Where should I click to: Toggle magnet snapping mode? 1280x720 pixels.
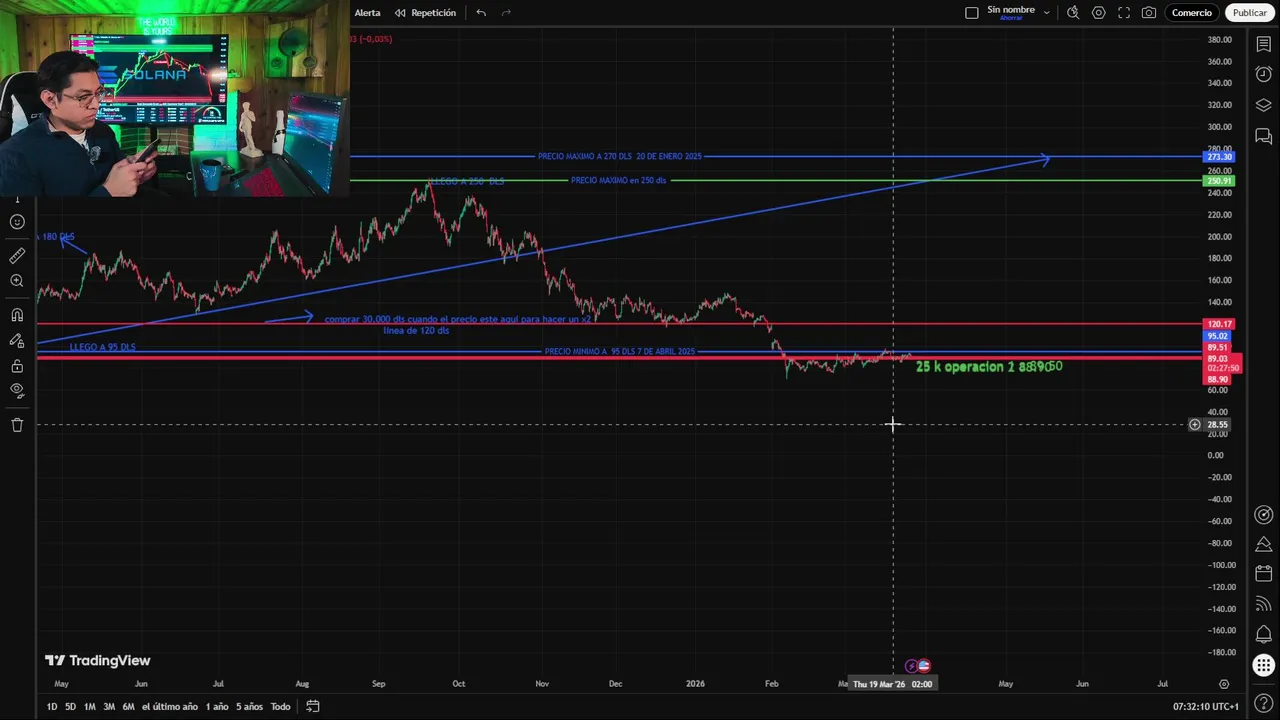point(17,315)
